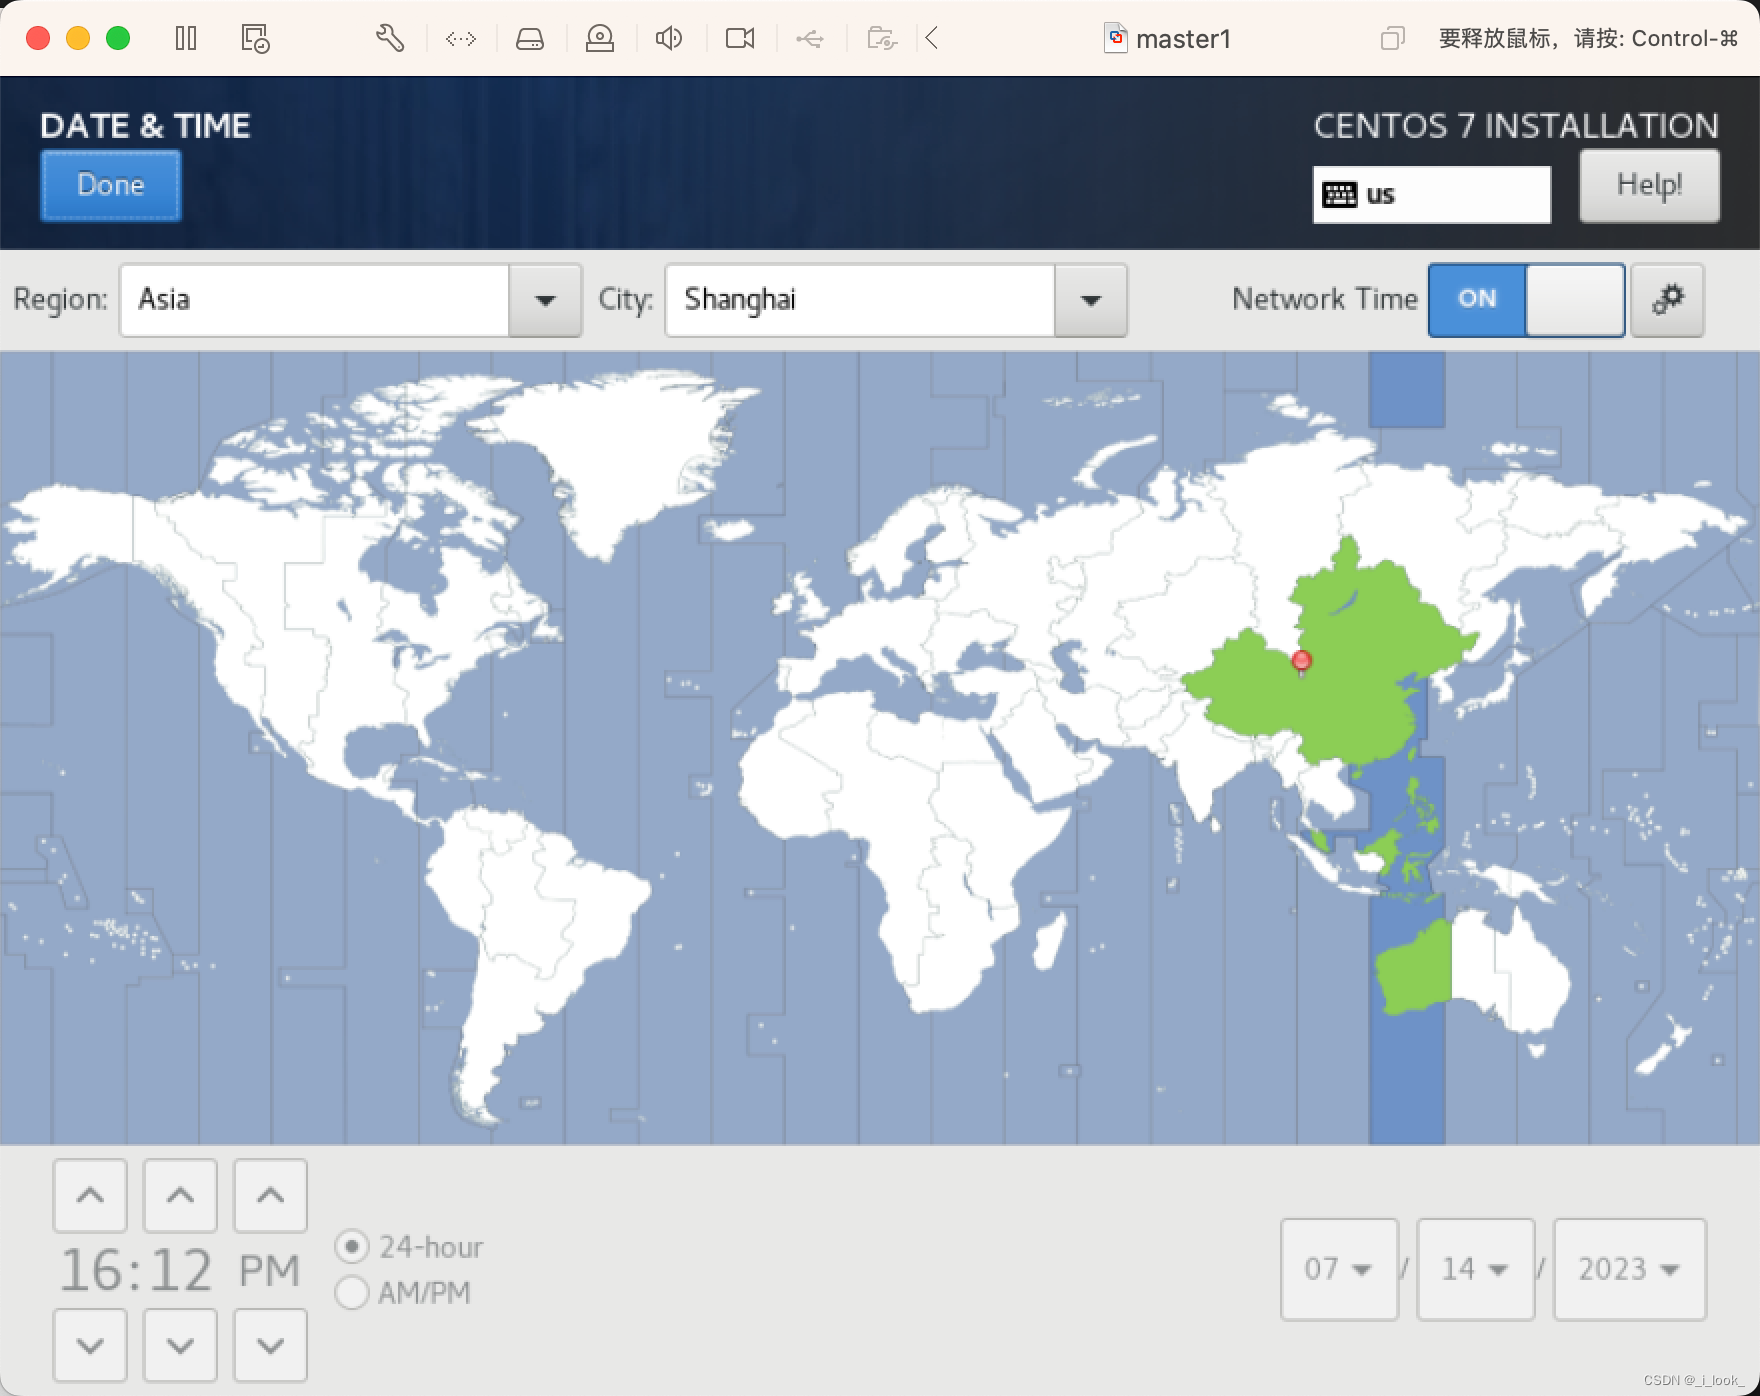Decrease the hour value
Screen dimensions: 1760x1396
click(90, 1345)
